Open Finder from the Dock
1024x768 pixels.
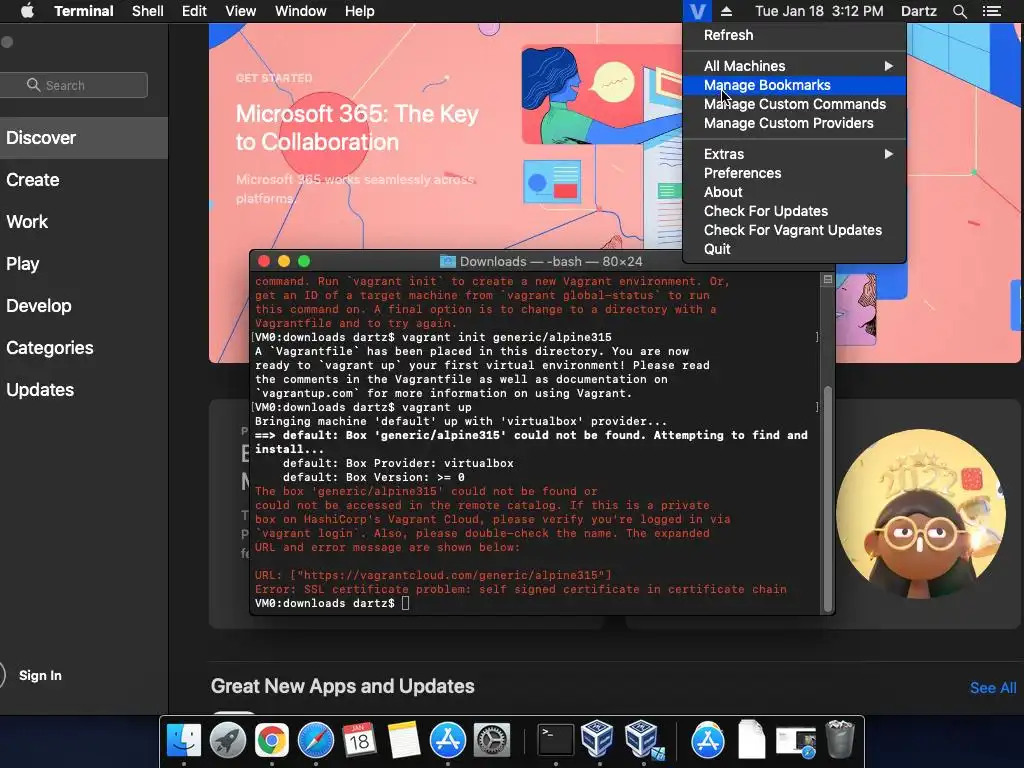pyautogui.click(x=184, y=741)
